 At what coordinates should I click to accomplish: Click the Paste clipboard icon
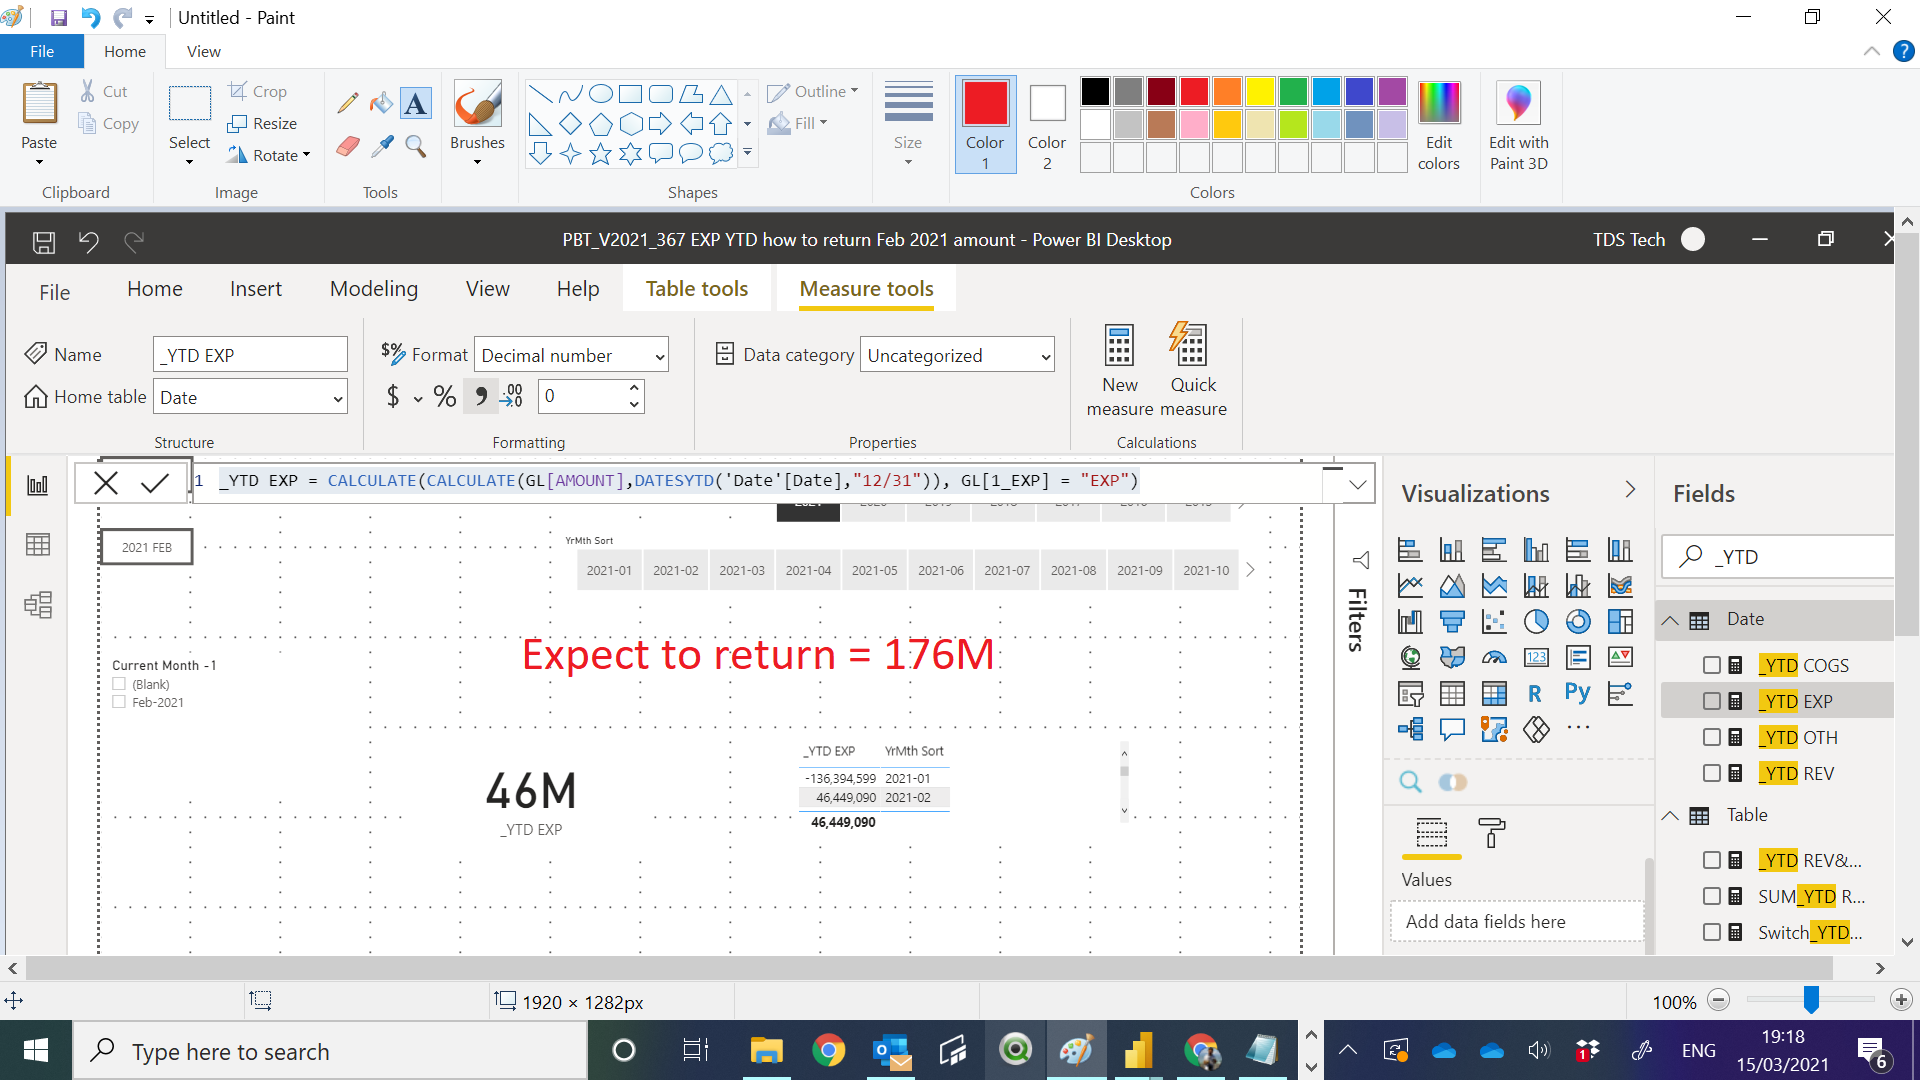(x=40, y=104)
